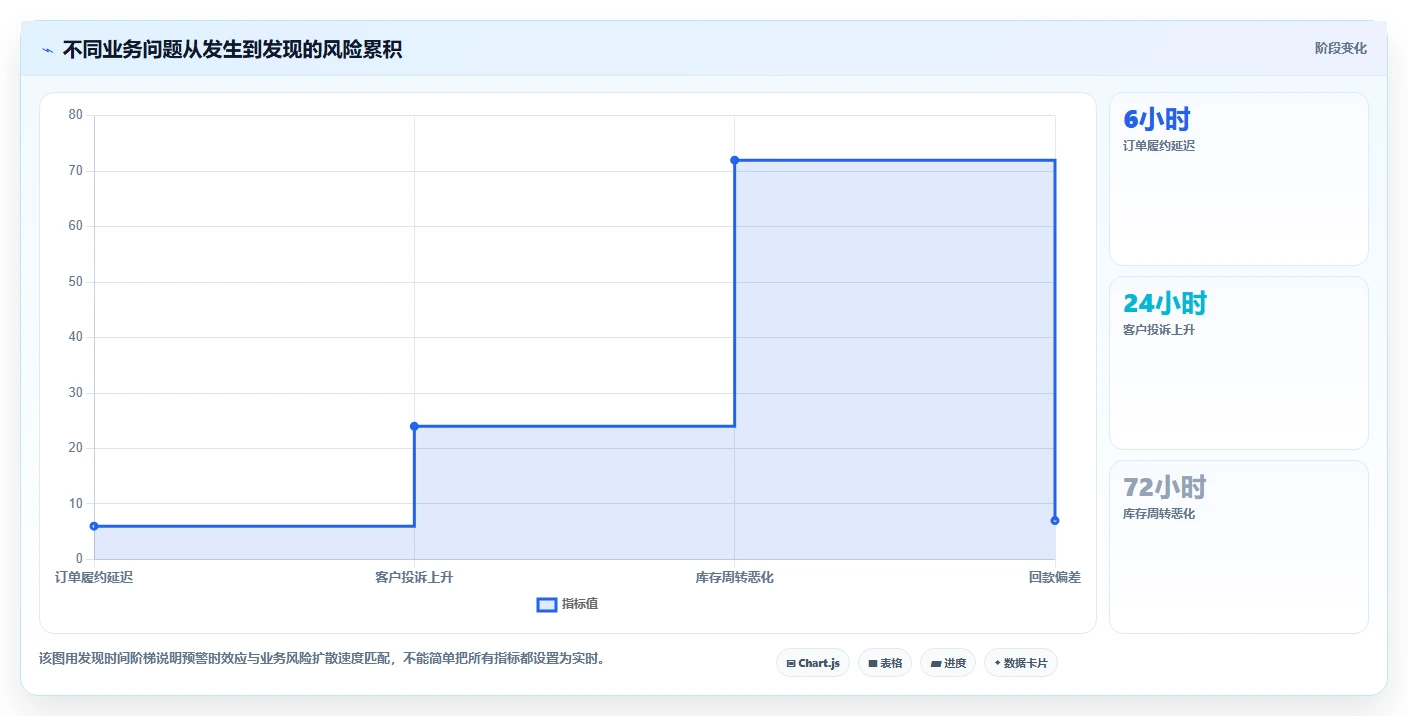
Task: Click the data point at 库存周转恶化 value 72
Action: pos(734,160)
